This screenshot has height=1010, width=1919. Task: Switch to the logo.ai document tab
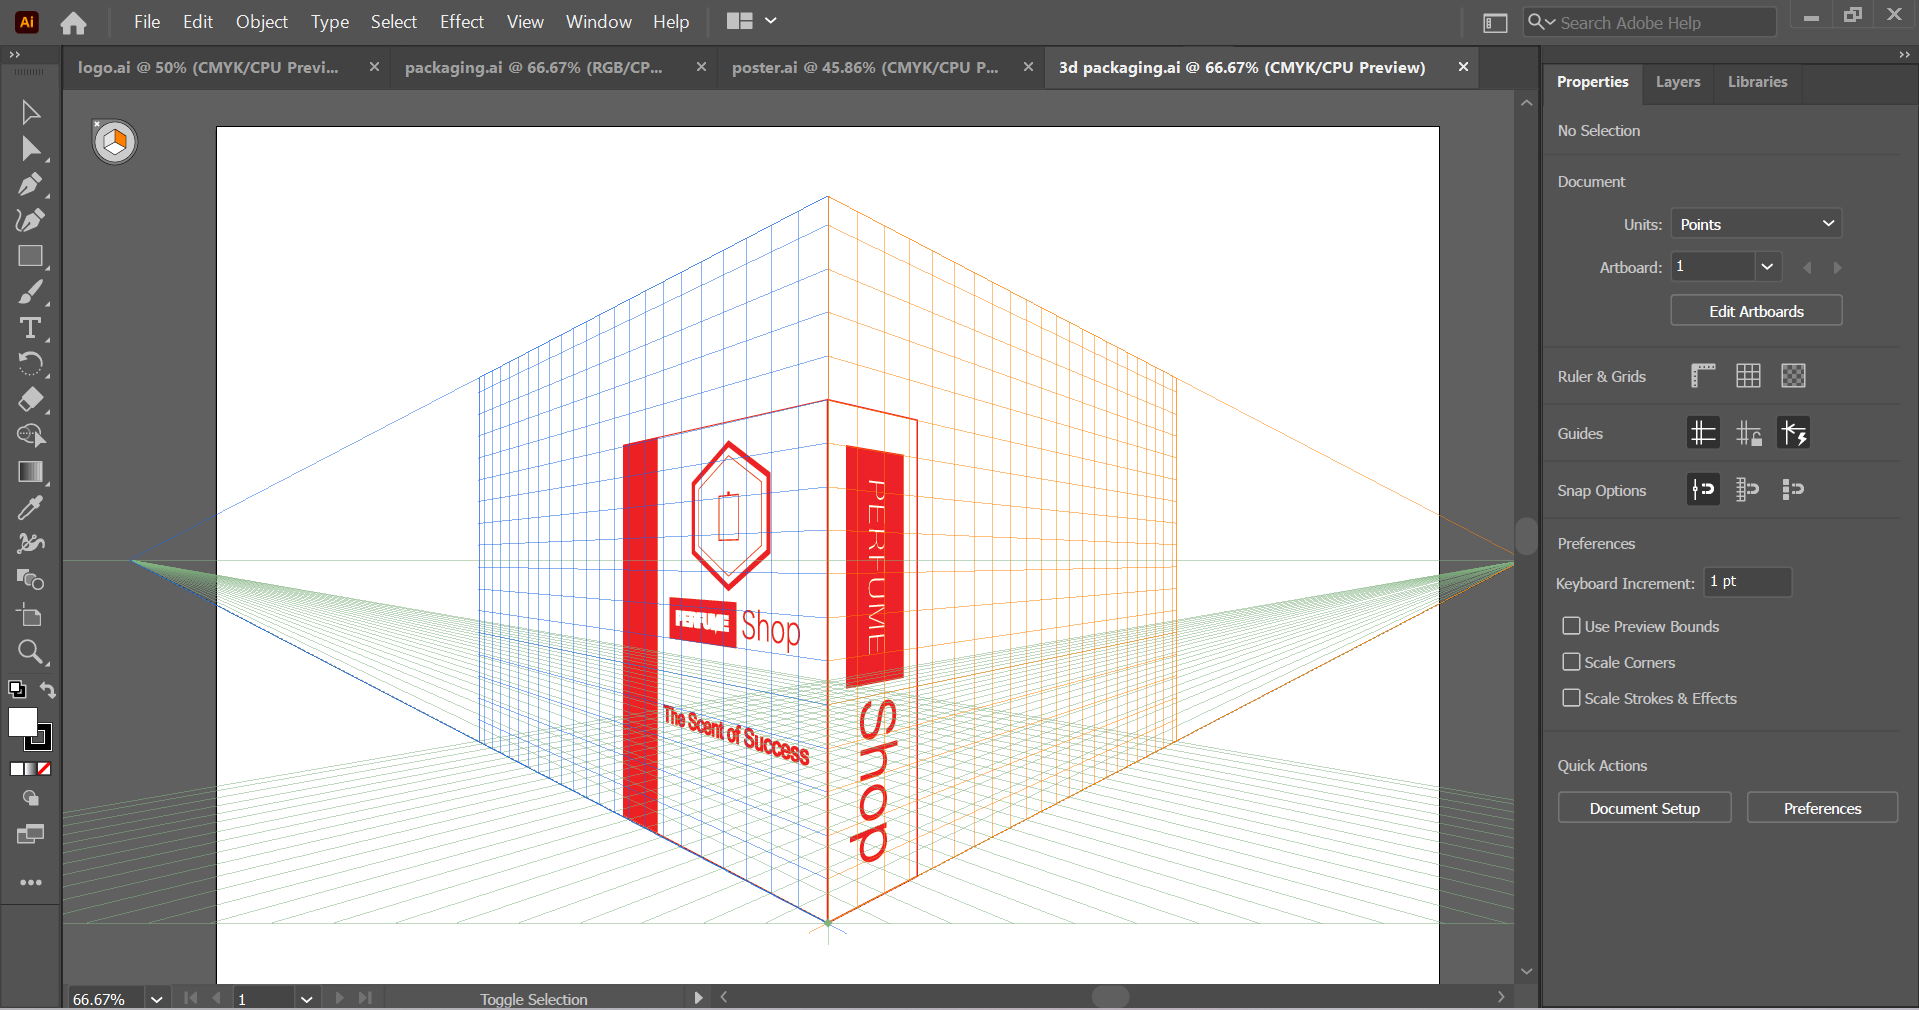coord(208,67)
